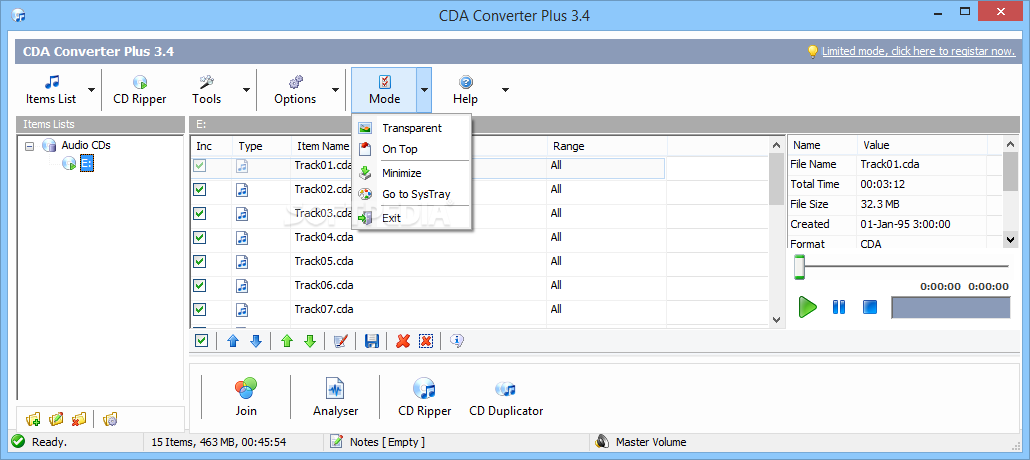The image size is (1030, 460).
Task: Click the green down arrow icon
Action: point(310,340)
